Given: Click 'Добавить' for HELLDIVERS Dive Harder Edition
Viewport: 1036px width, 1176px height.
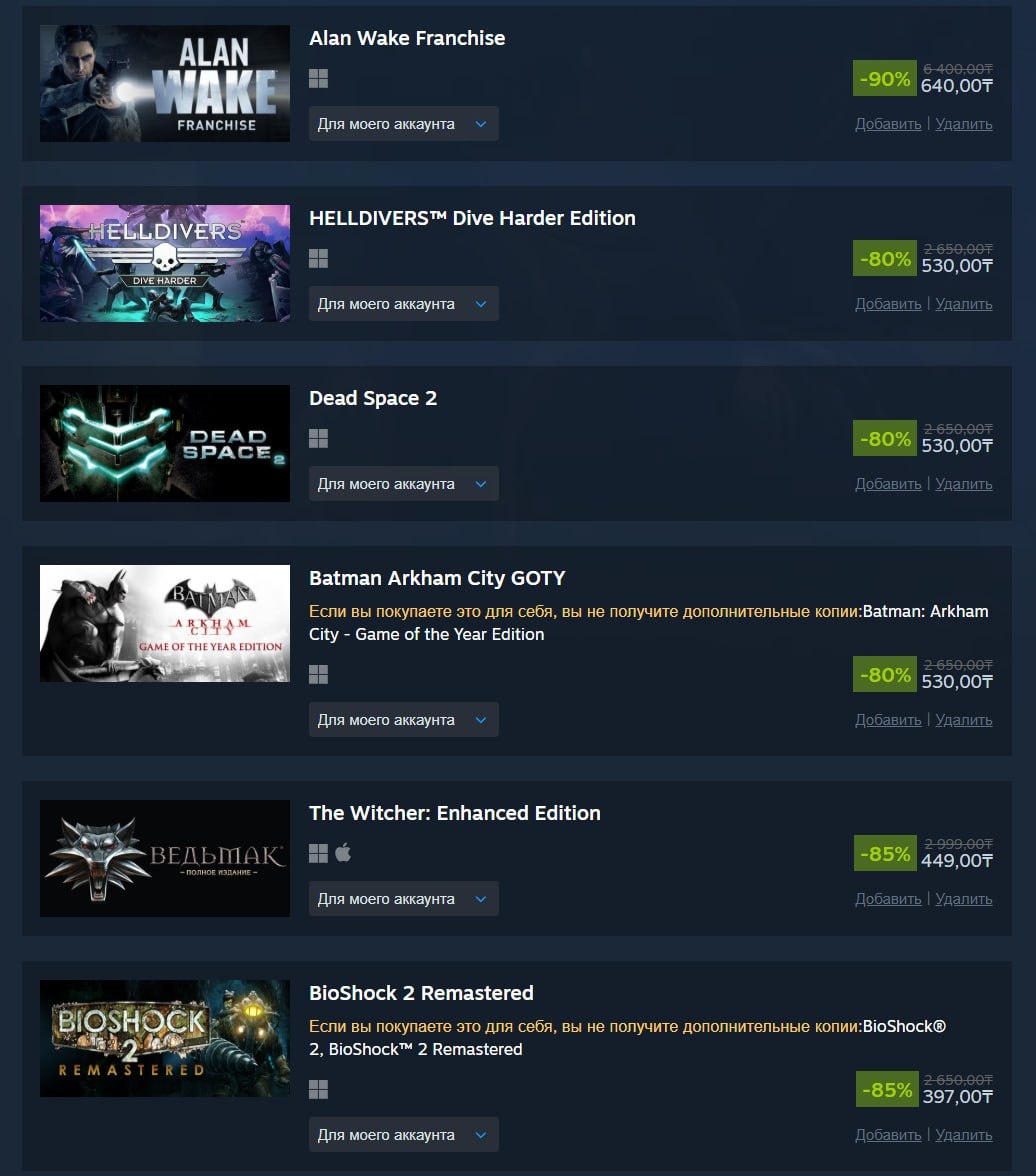Looking at the screenshot, I should [x=888, y=304].
